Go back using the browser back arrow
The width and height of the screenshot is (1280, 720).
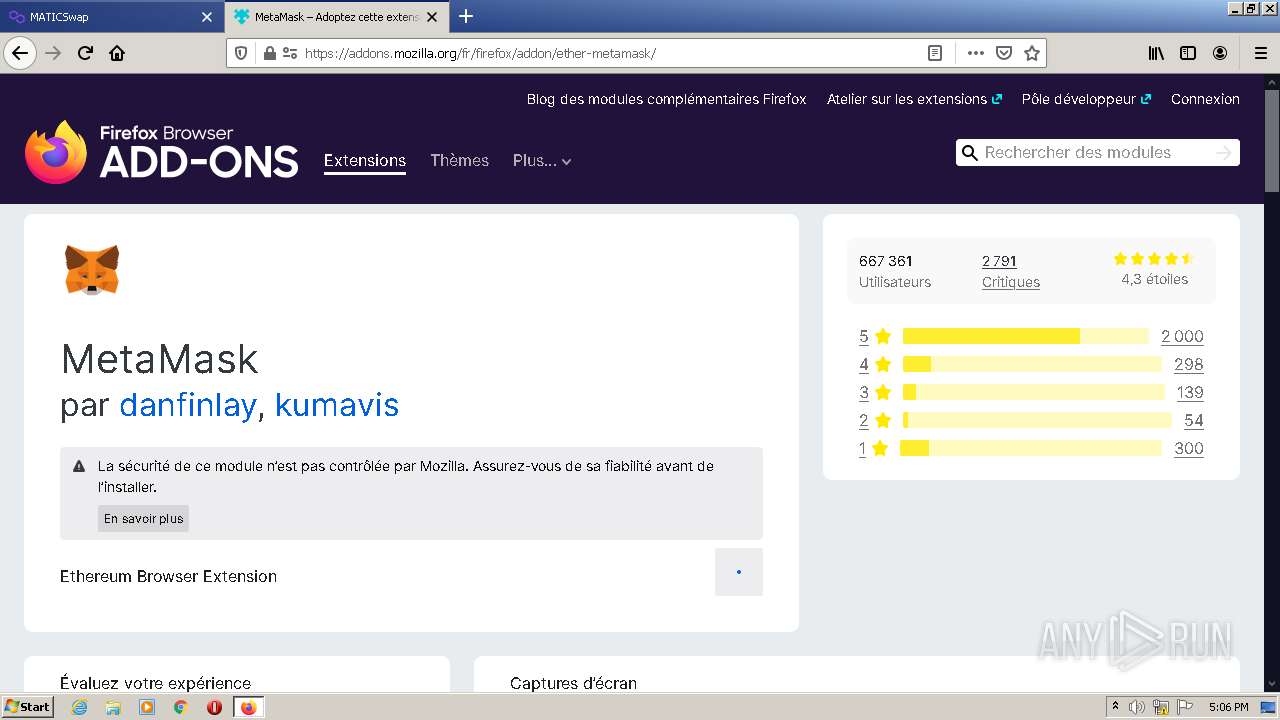pos(20,53)
